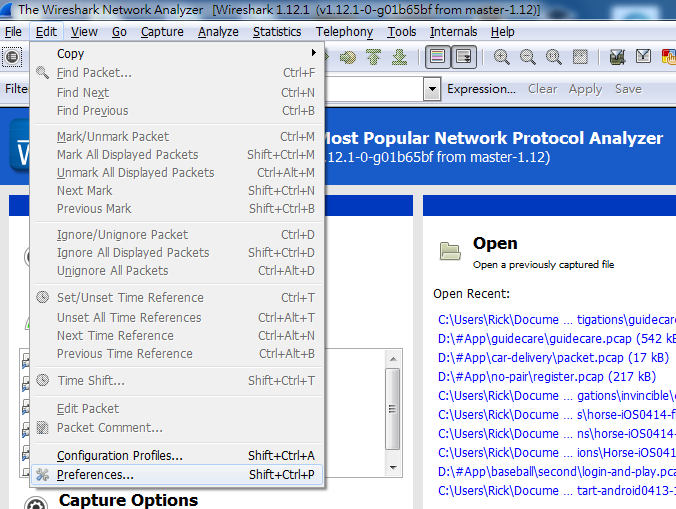Open recent file ending tart-android0413

click(x=557, y=490)
